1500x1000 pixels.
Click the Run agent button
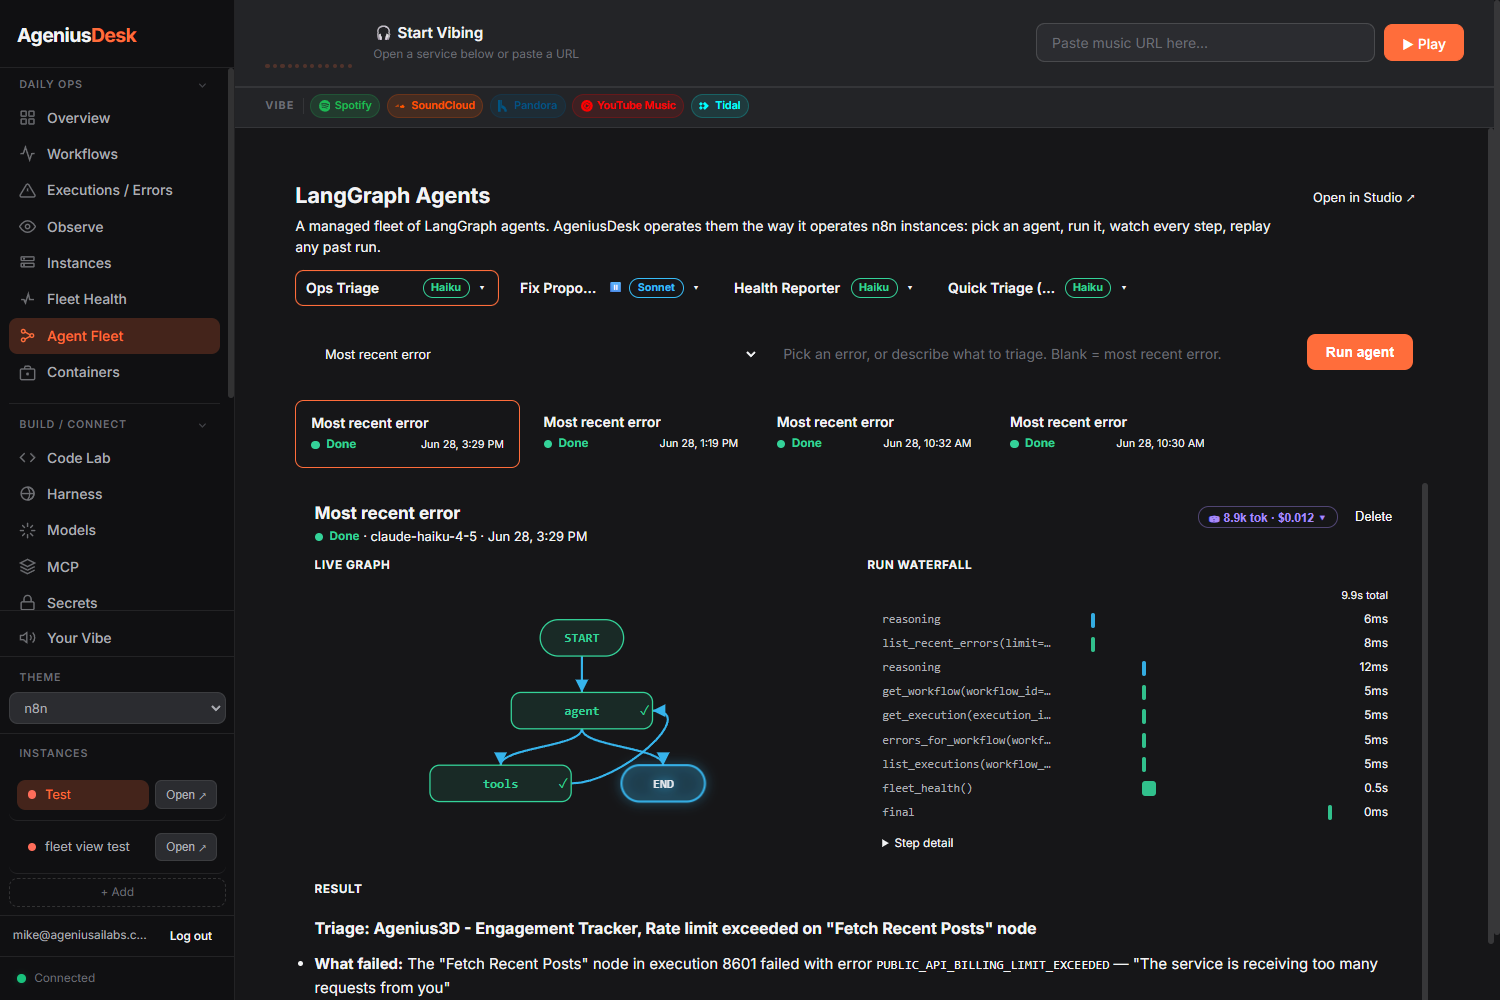[1360, 352]
